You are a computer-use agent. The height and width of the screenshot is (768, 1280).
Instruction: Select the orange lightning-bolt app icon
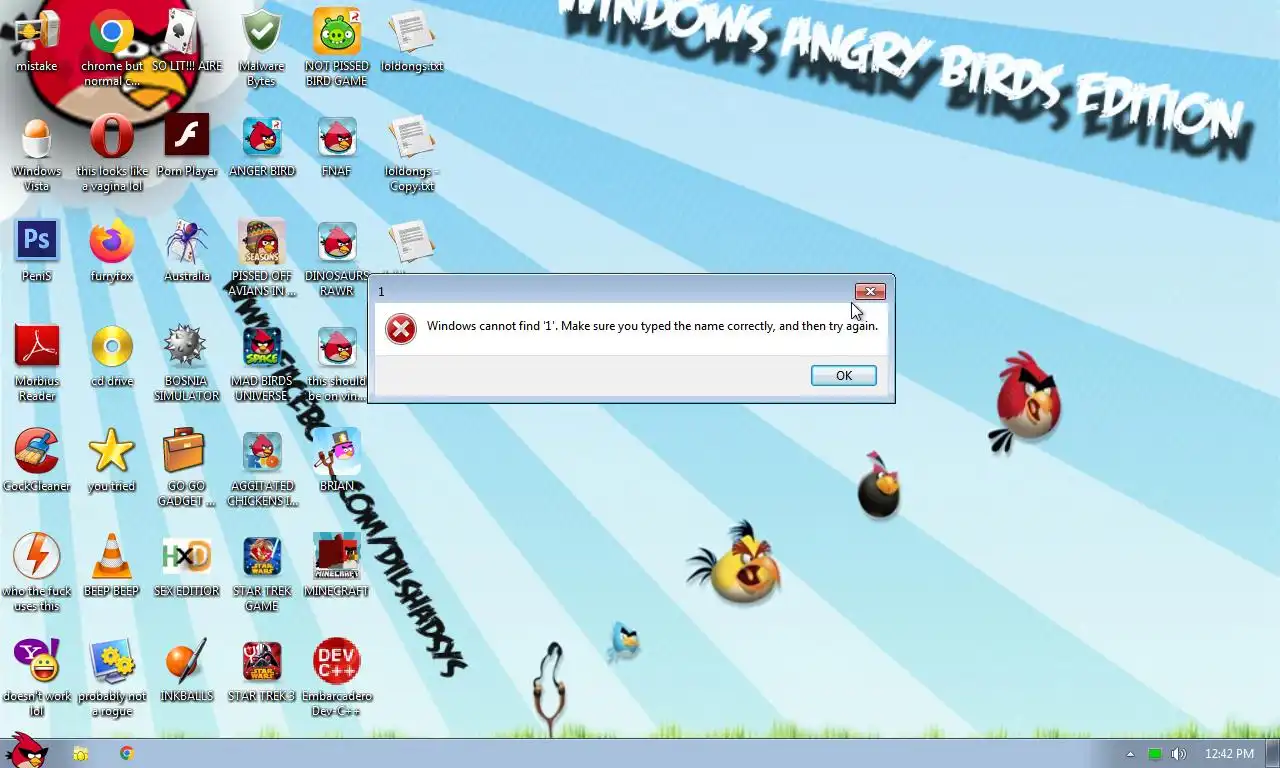(x=37, y=573)
